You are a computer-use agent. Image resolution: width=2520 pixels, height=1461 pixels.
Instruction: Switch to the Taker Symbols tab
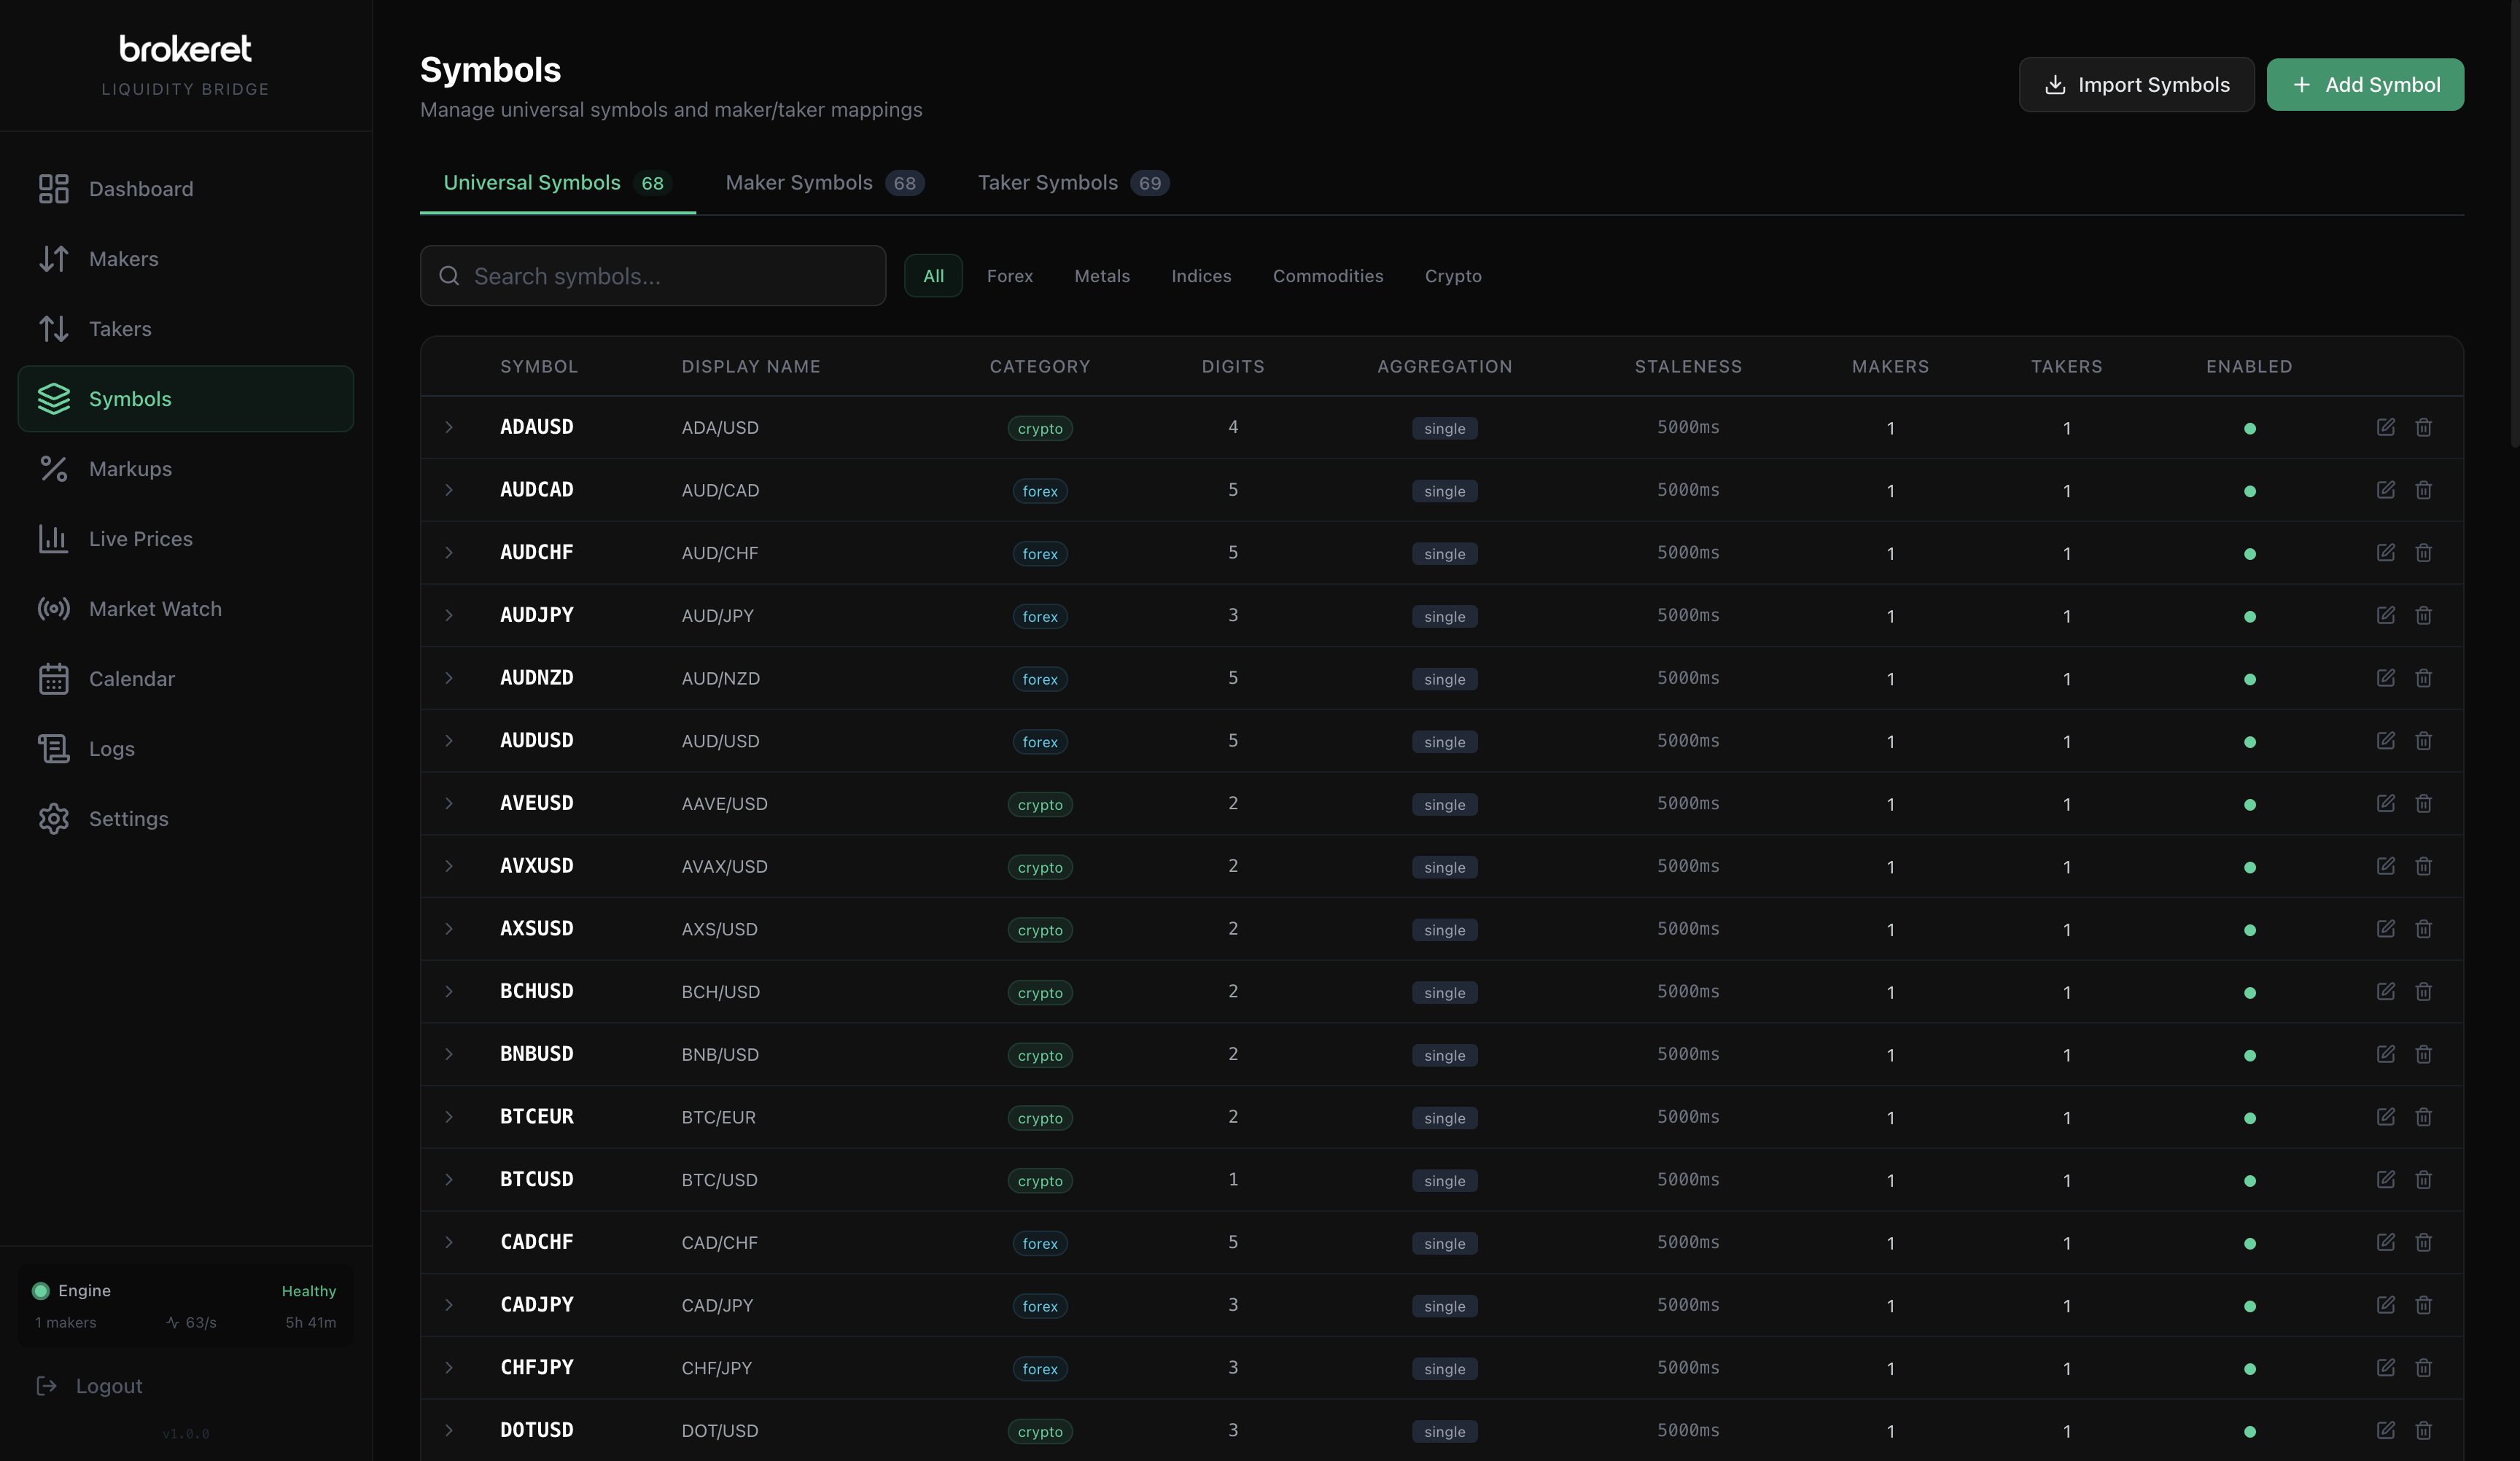click(x=1072, y=183)
